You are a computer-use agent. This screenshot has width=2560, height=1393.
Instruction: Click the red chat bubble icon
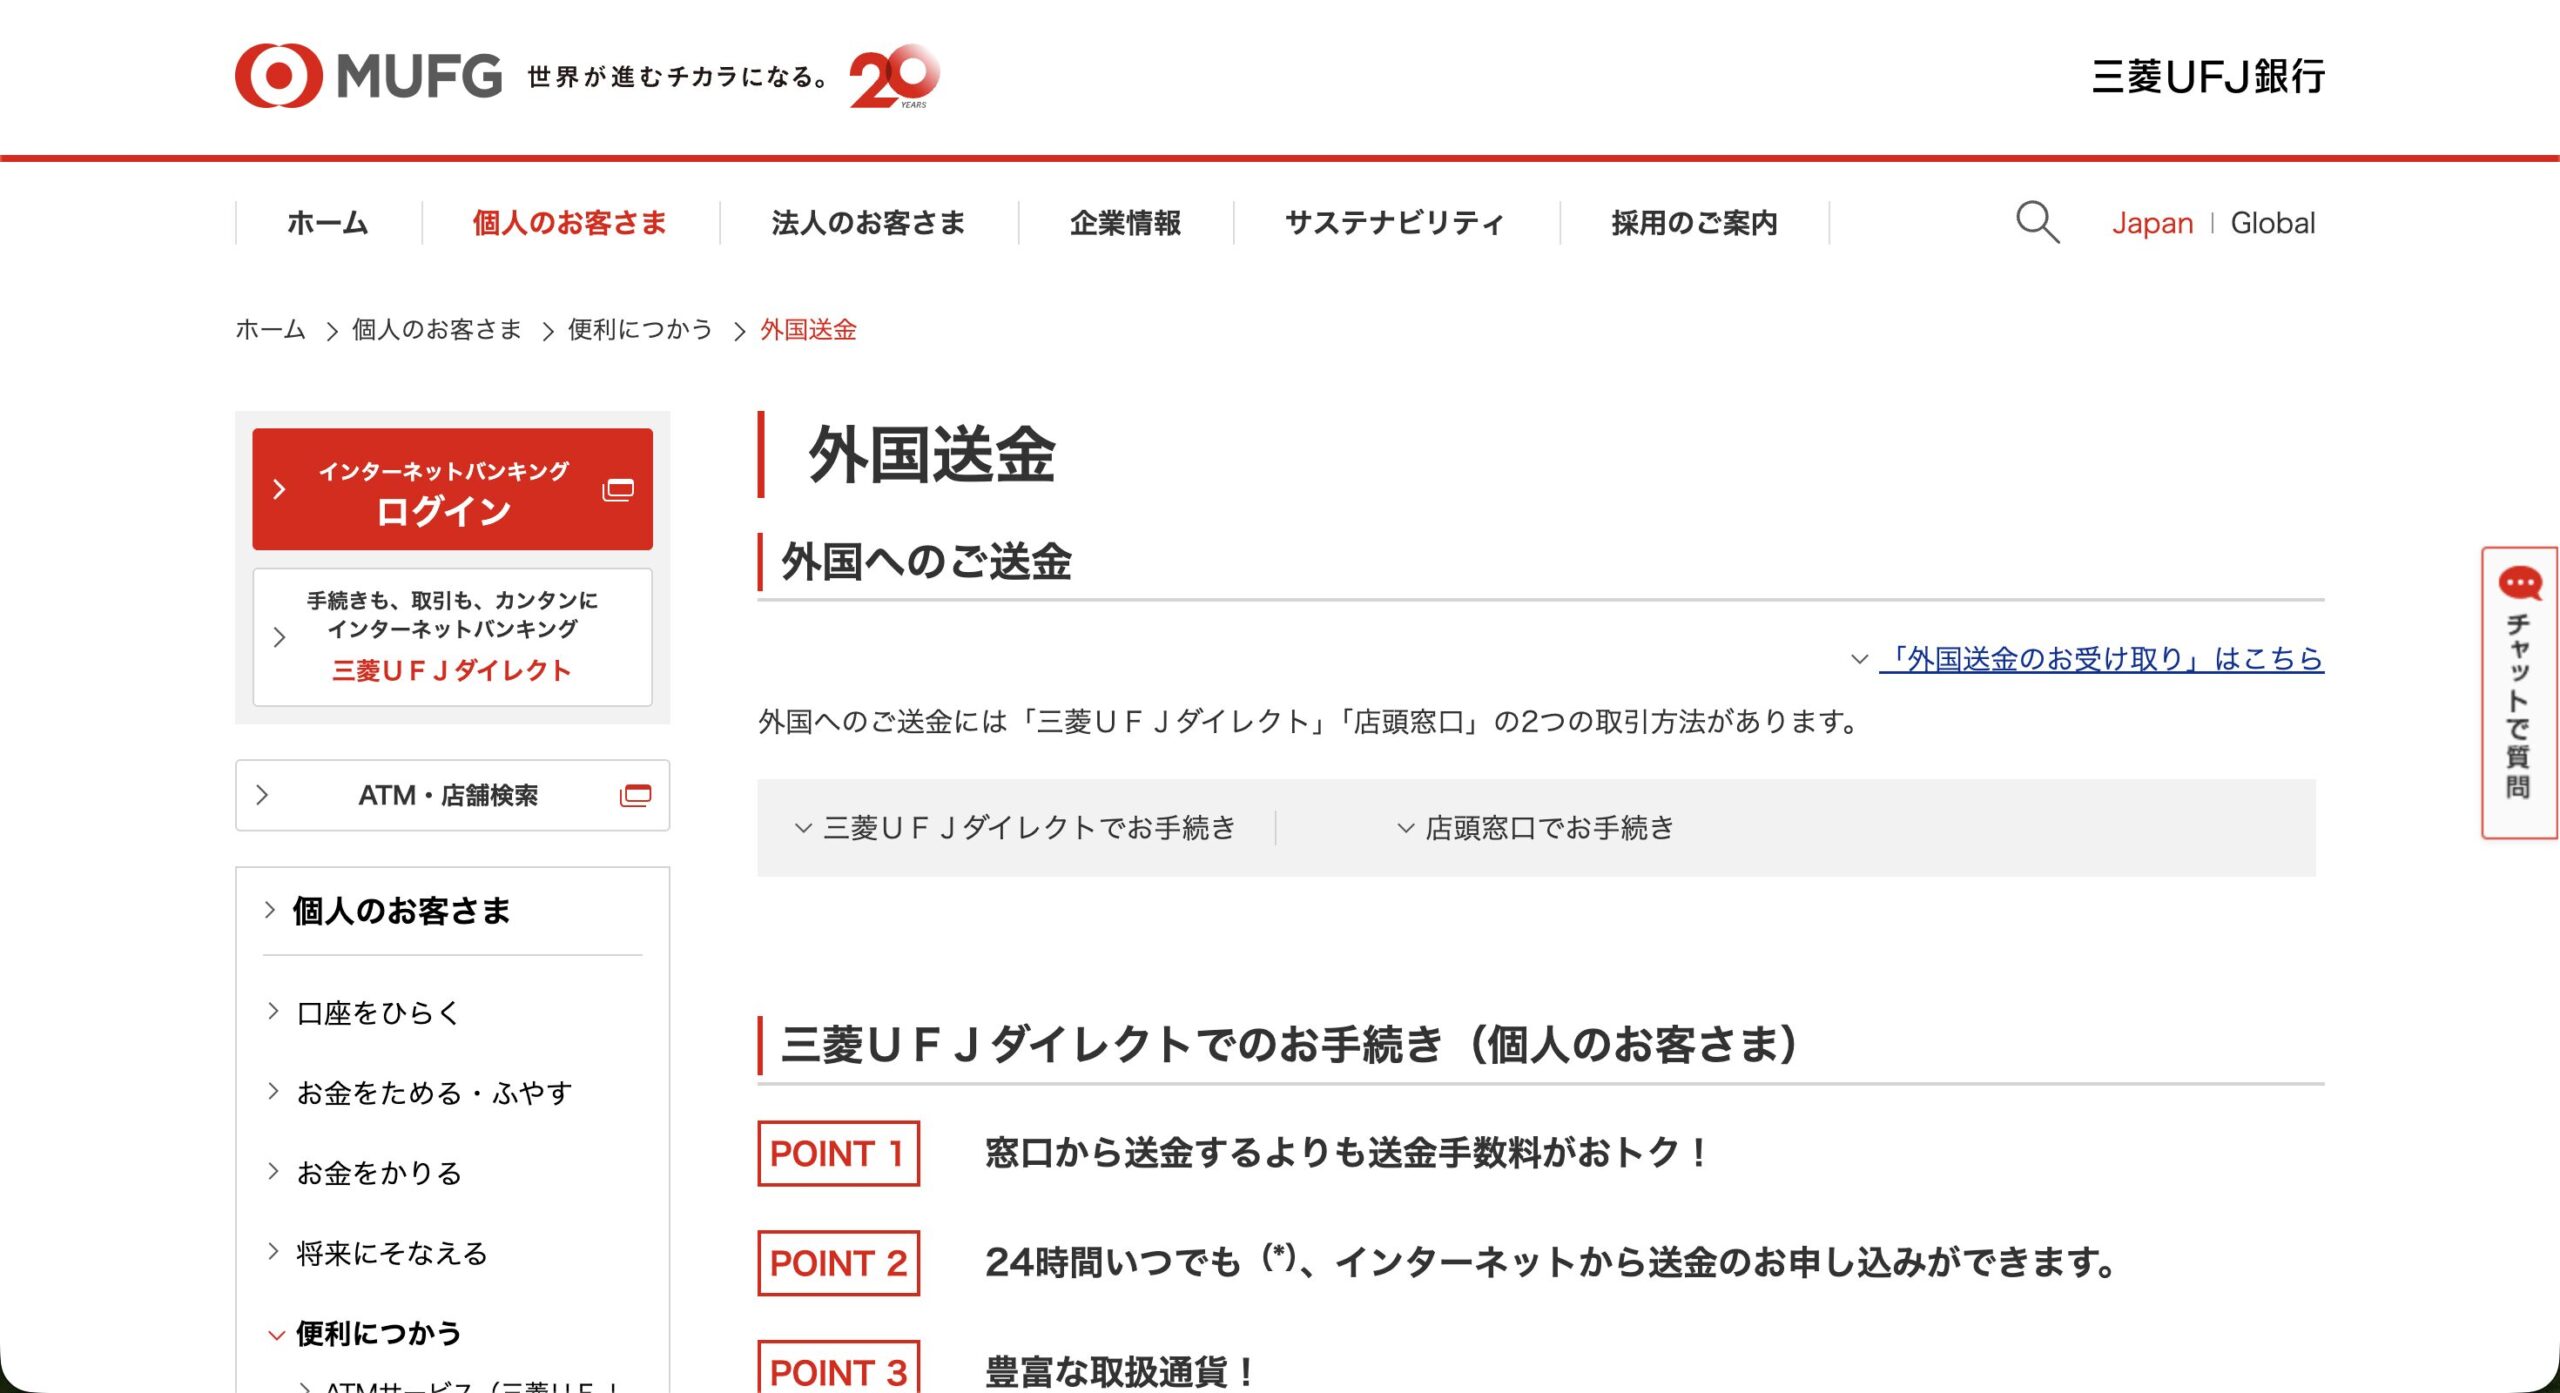pos(2519,582)
